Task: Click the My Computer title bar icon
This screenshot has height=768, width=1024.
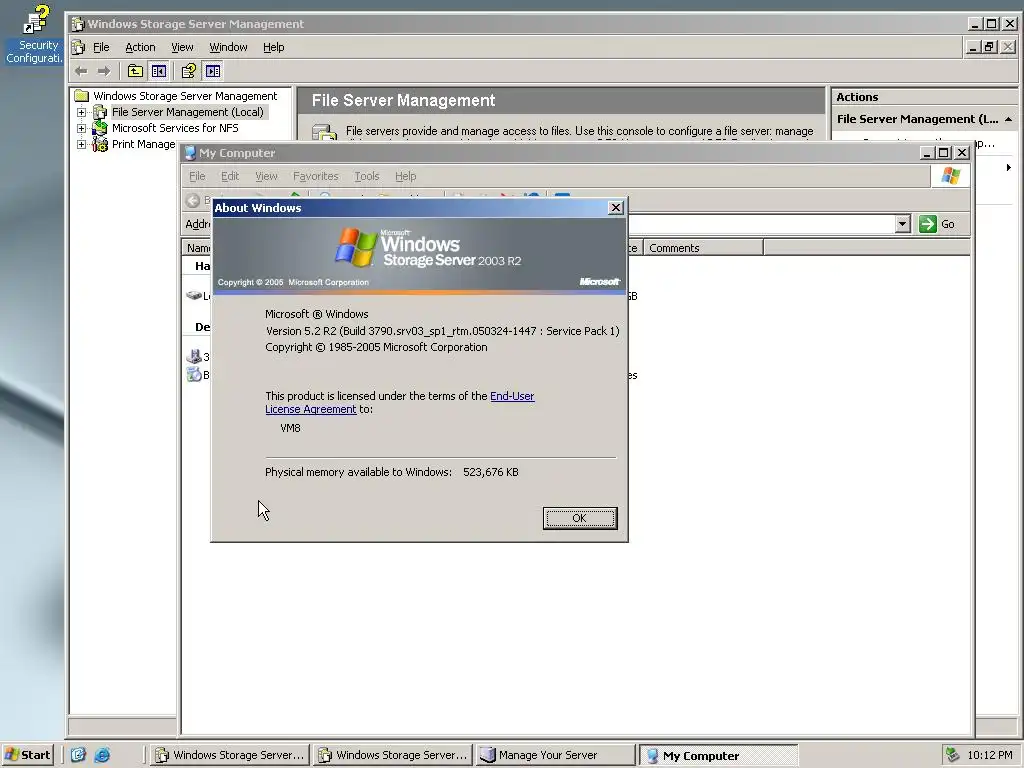Action: coord(190,153)
